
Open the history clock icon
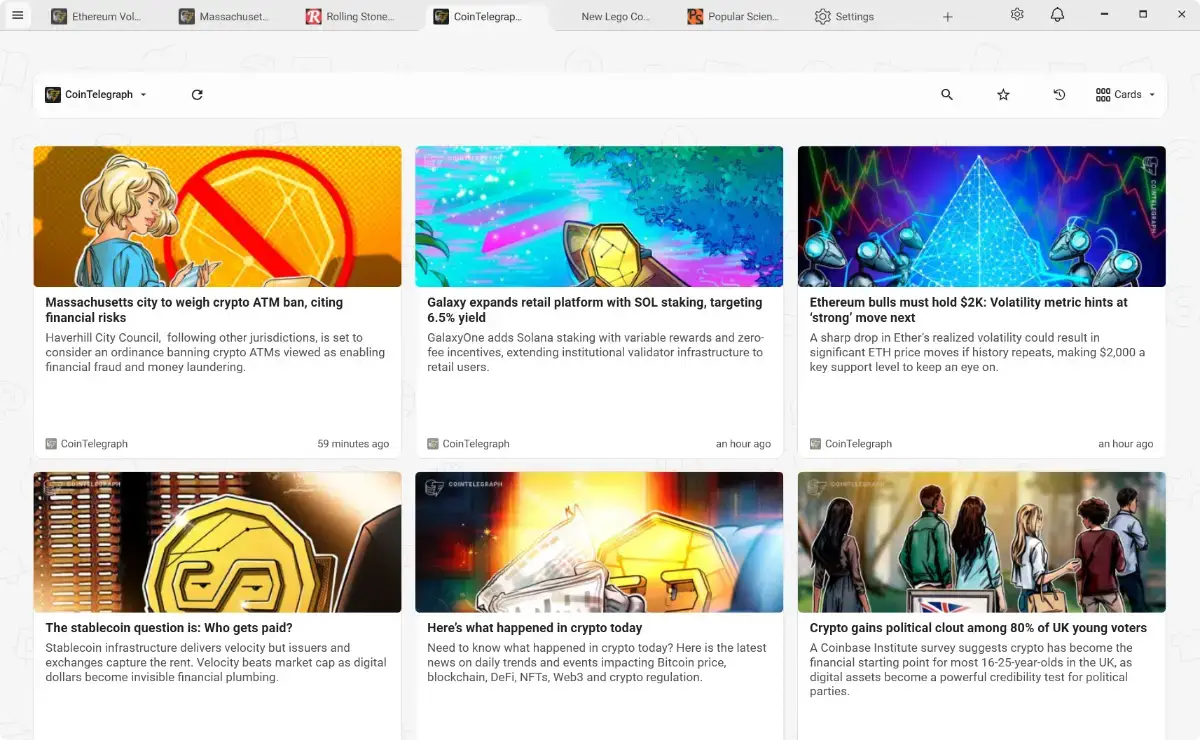click(1059, 95)
